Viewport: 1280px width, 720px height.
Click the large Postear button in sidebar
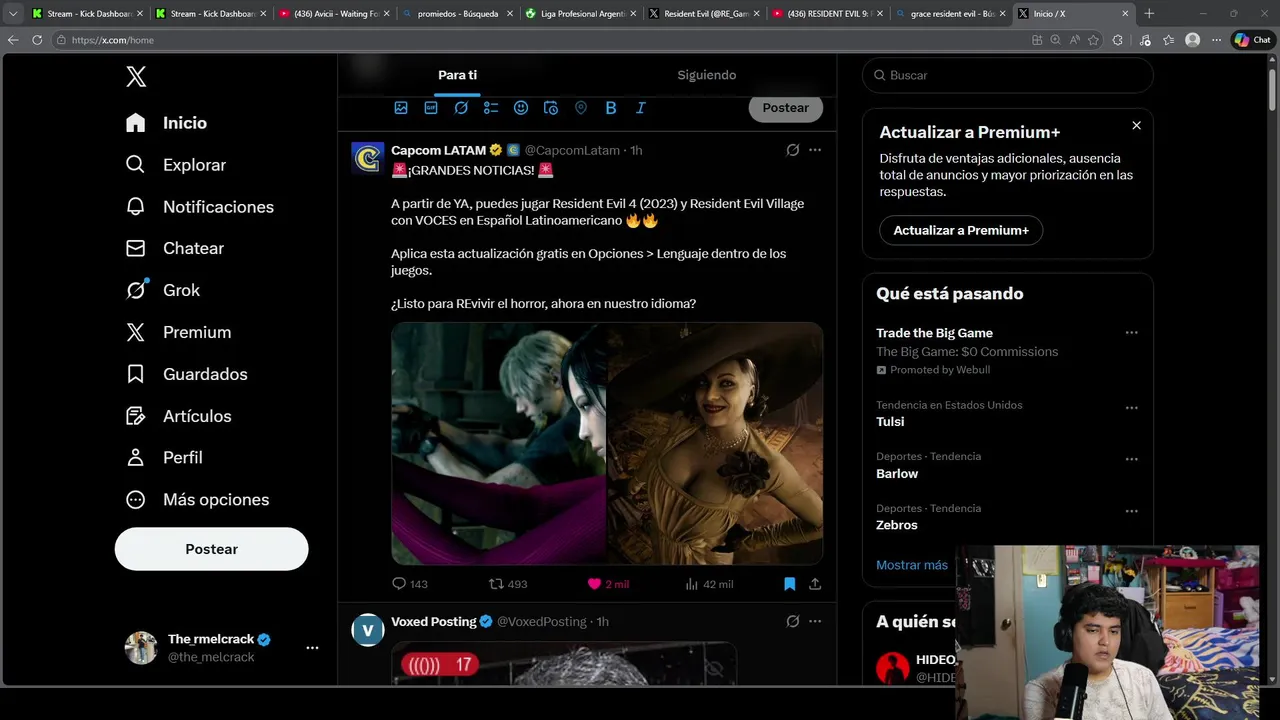212,549
